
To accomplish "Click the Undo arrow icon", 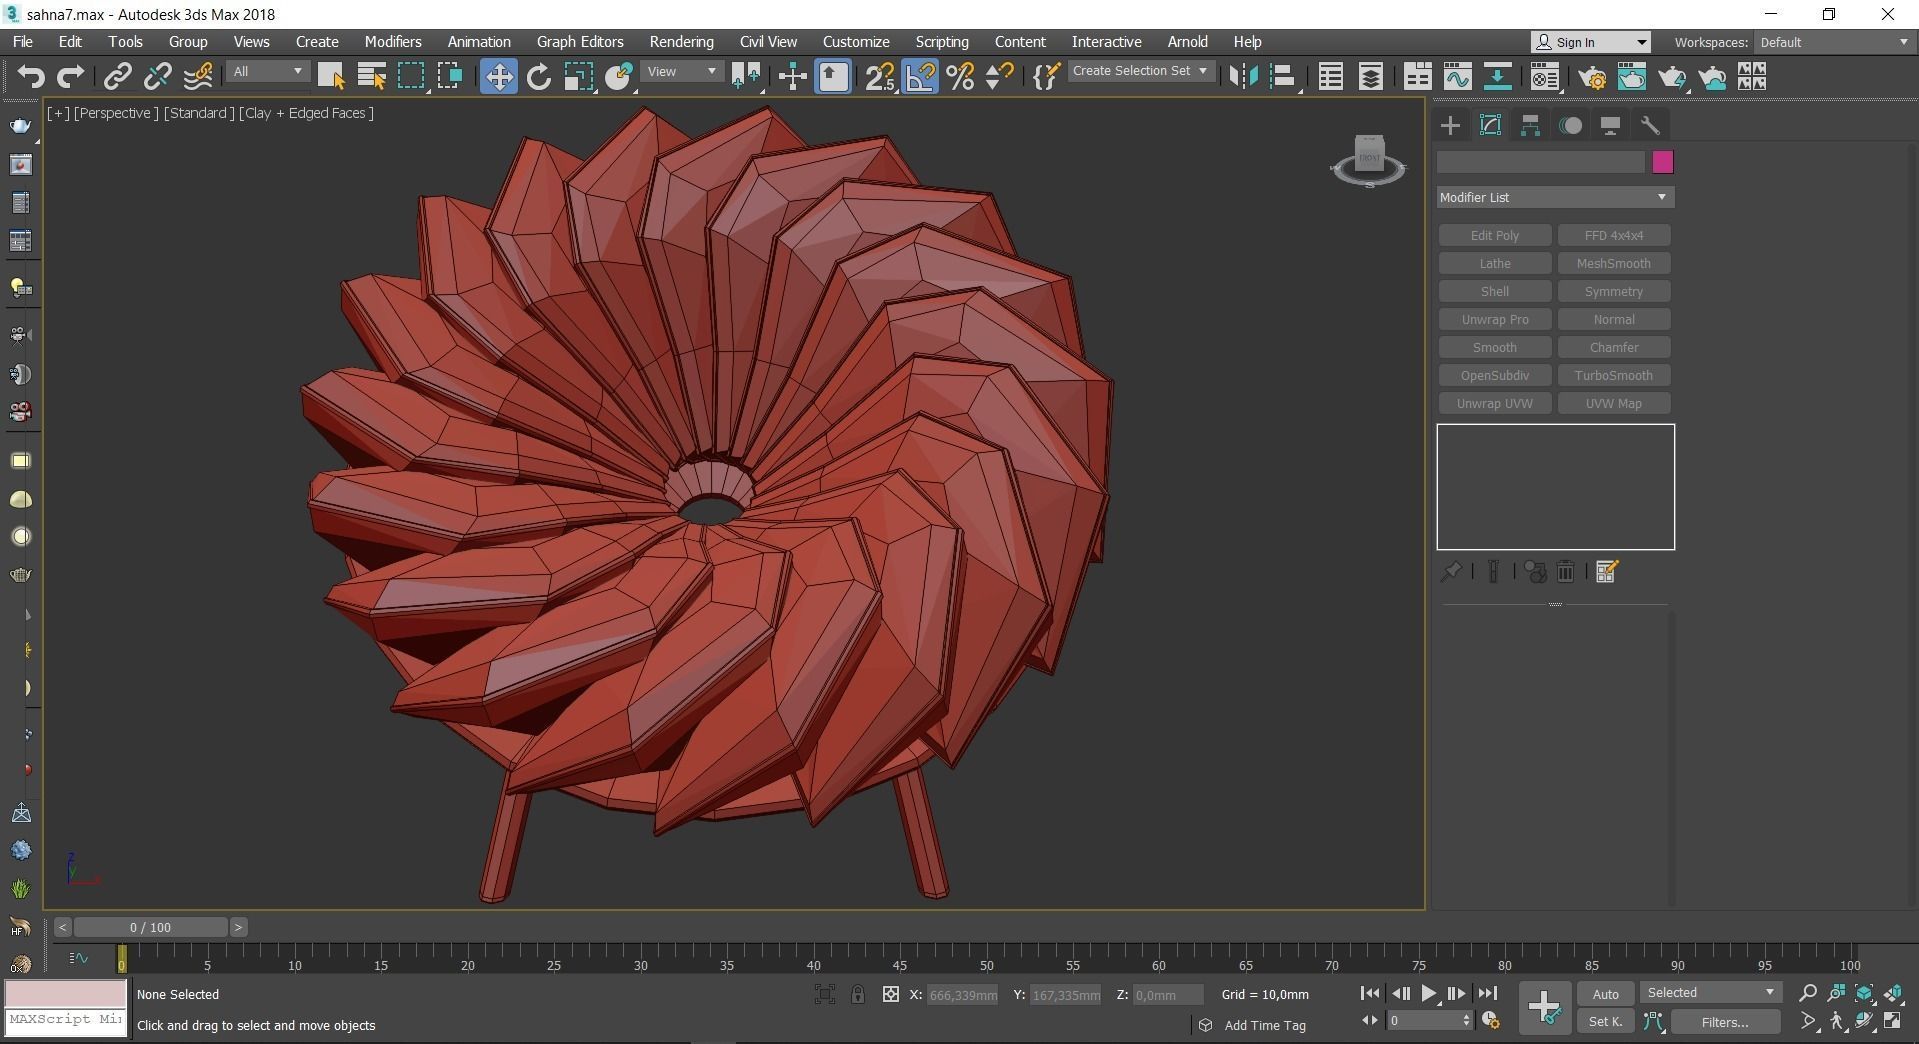I will (31, 77).
